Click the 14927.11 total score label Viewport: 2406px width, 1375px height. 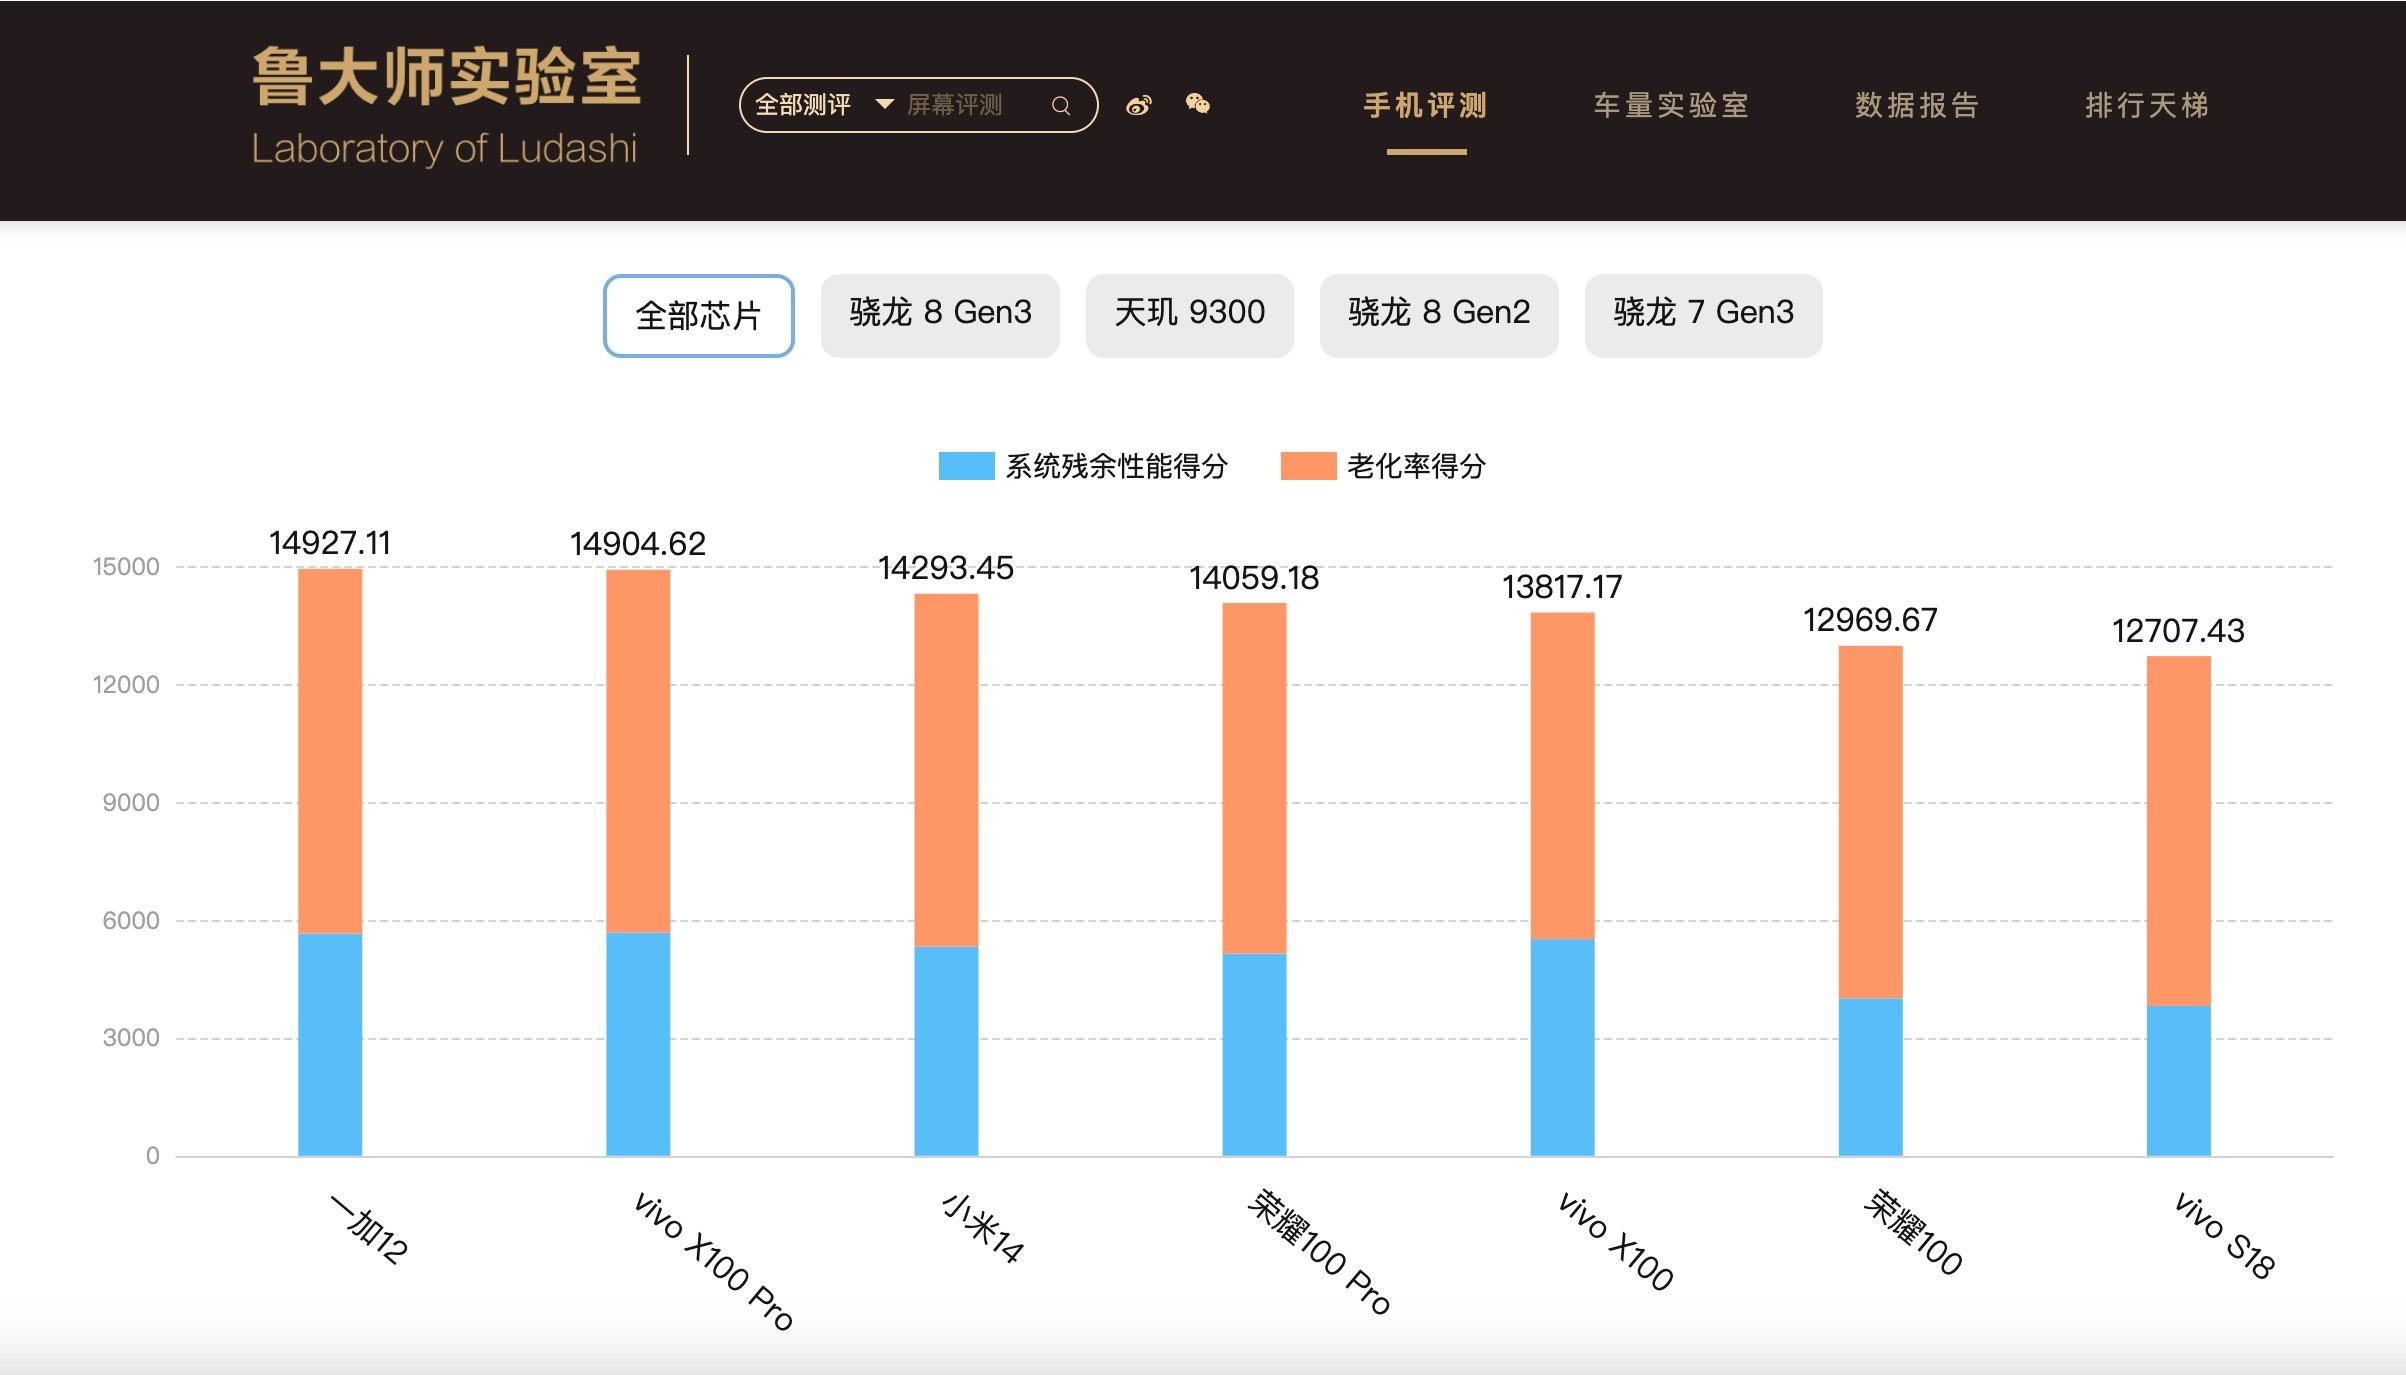pyautogui.click(x=330, y=543)
